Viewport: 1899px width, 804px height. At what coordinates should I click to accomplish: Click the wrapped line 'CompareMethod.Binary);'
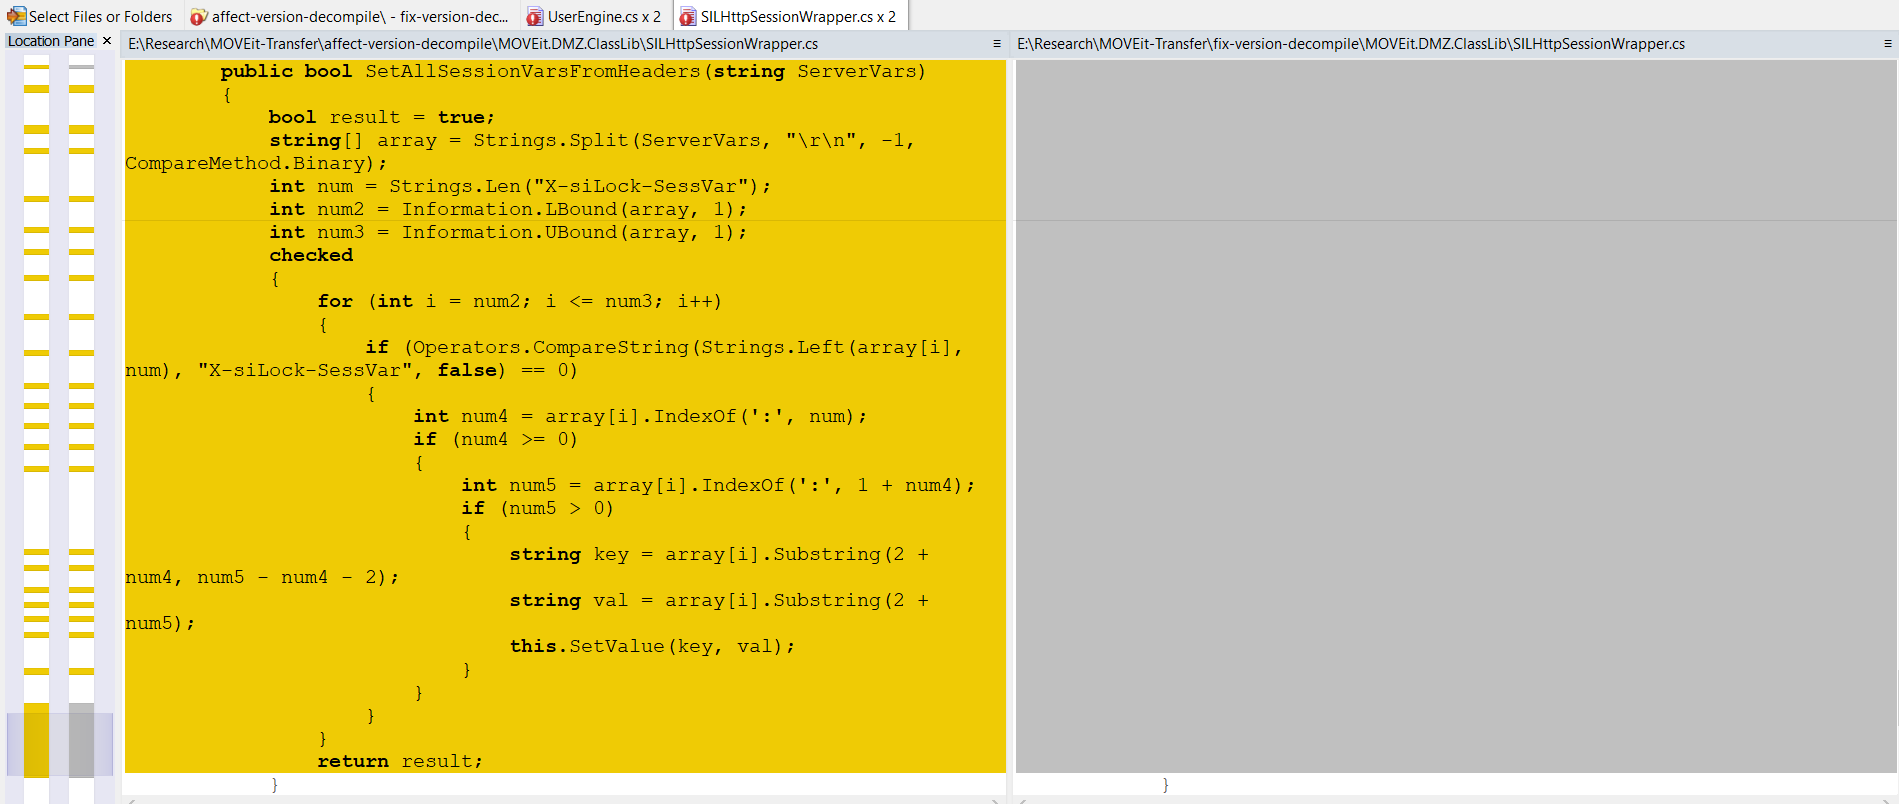[x=255, y=163]
